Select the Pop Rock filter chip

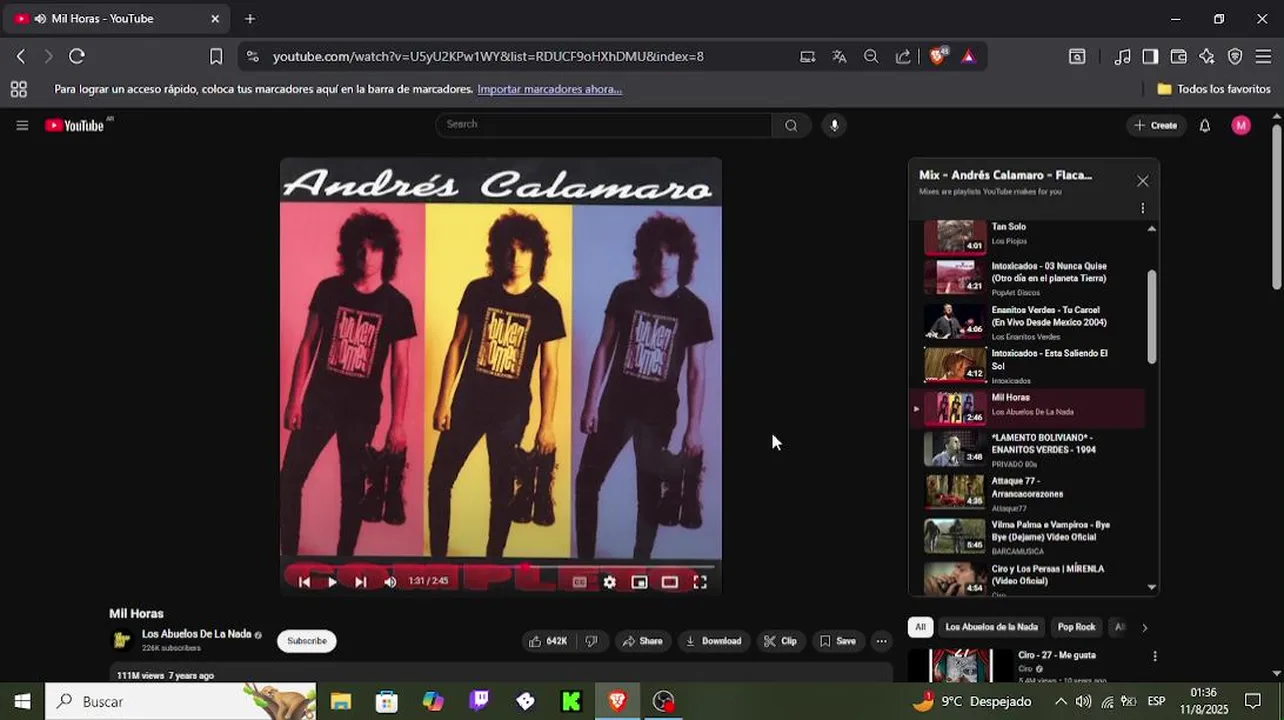[x=1076, y=627]
